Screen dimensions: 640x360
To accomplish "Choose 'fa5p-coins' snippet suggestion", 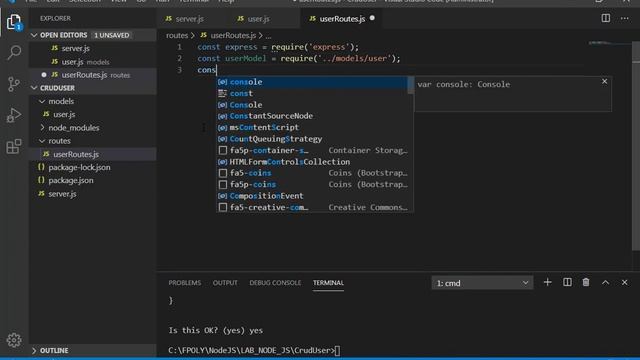I will tap(312, 184).
